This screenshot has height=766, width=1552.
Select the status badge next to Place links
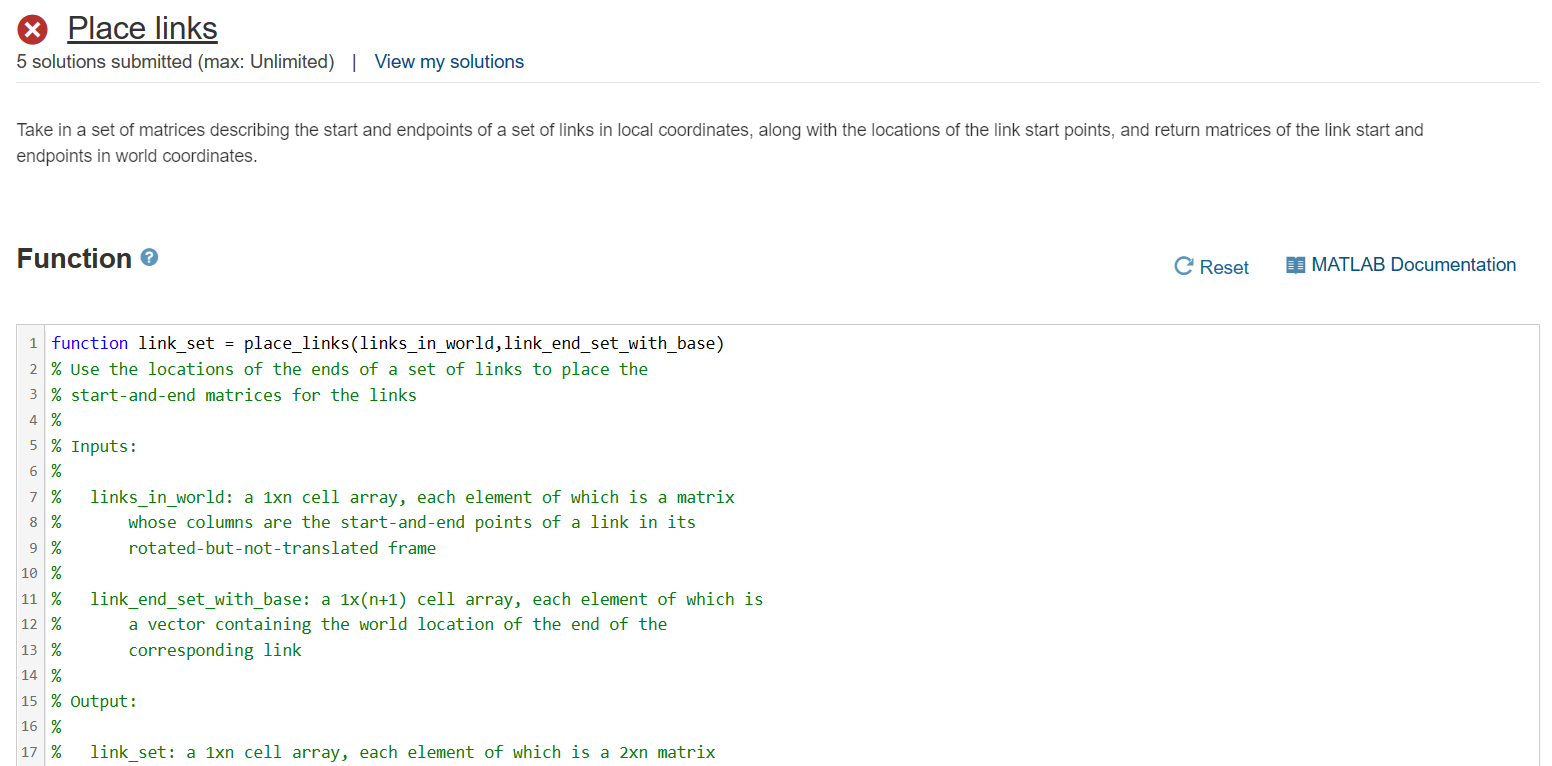point(32,29)
